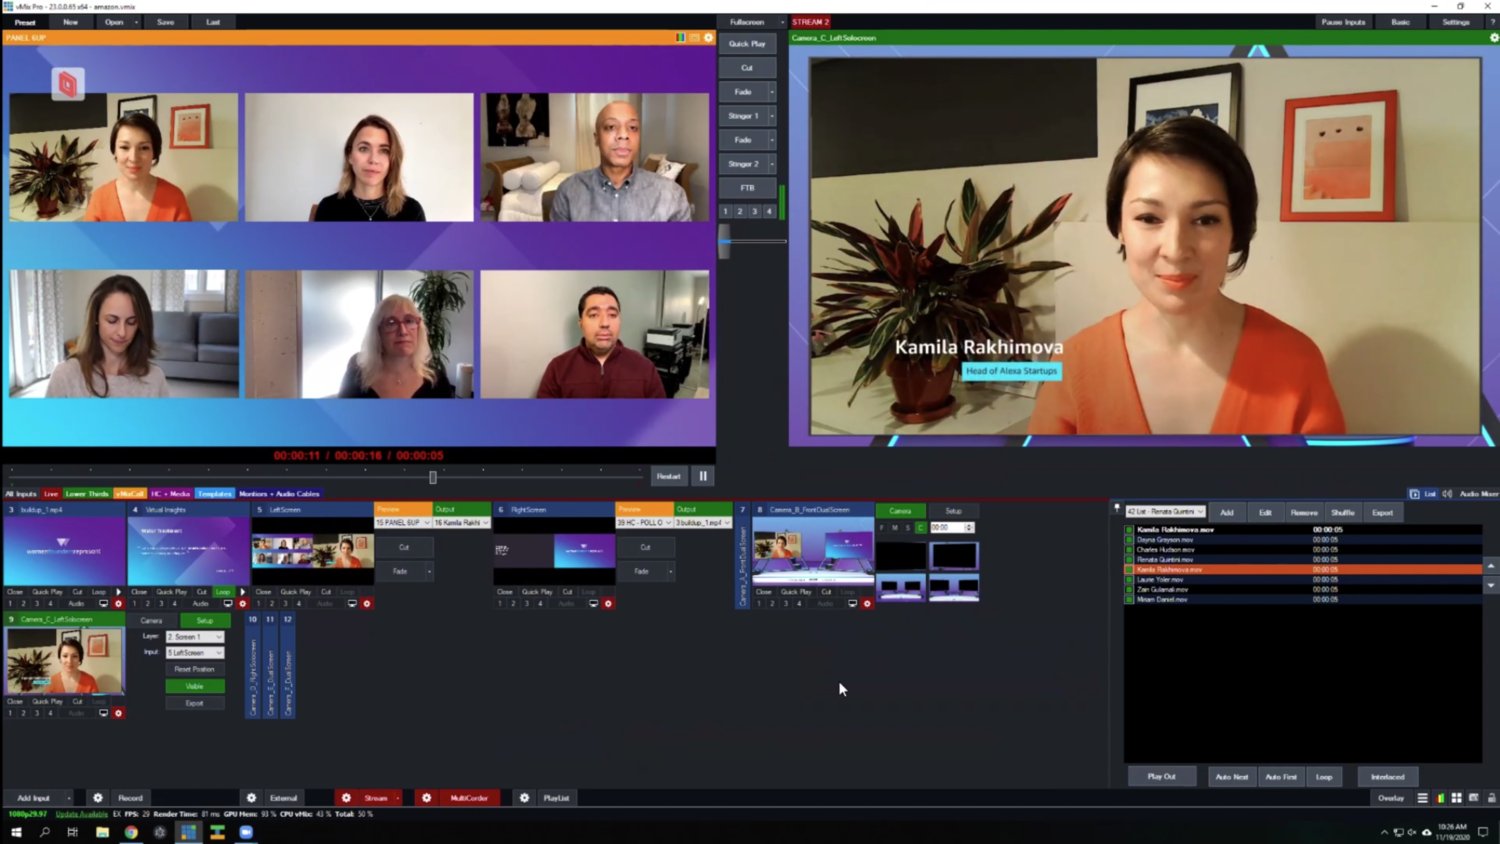Screen dimensions: 1500x844
Task: Click red settings gear on Camera_B_FrontDualScreen input
Action: coord(867,604)
